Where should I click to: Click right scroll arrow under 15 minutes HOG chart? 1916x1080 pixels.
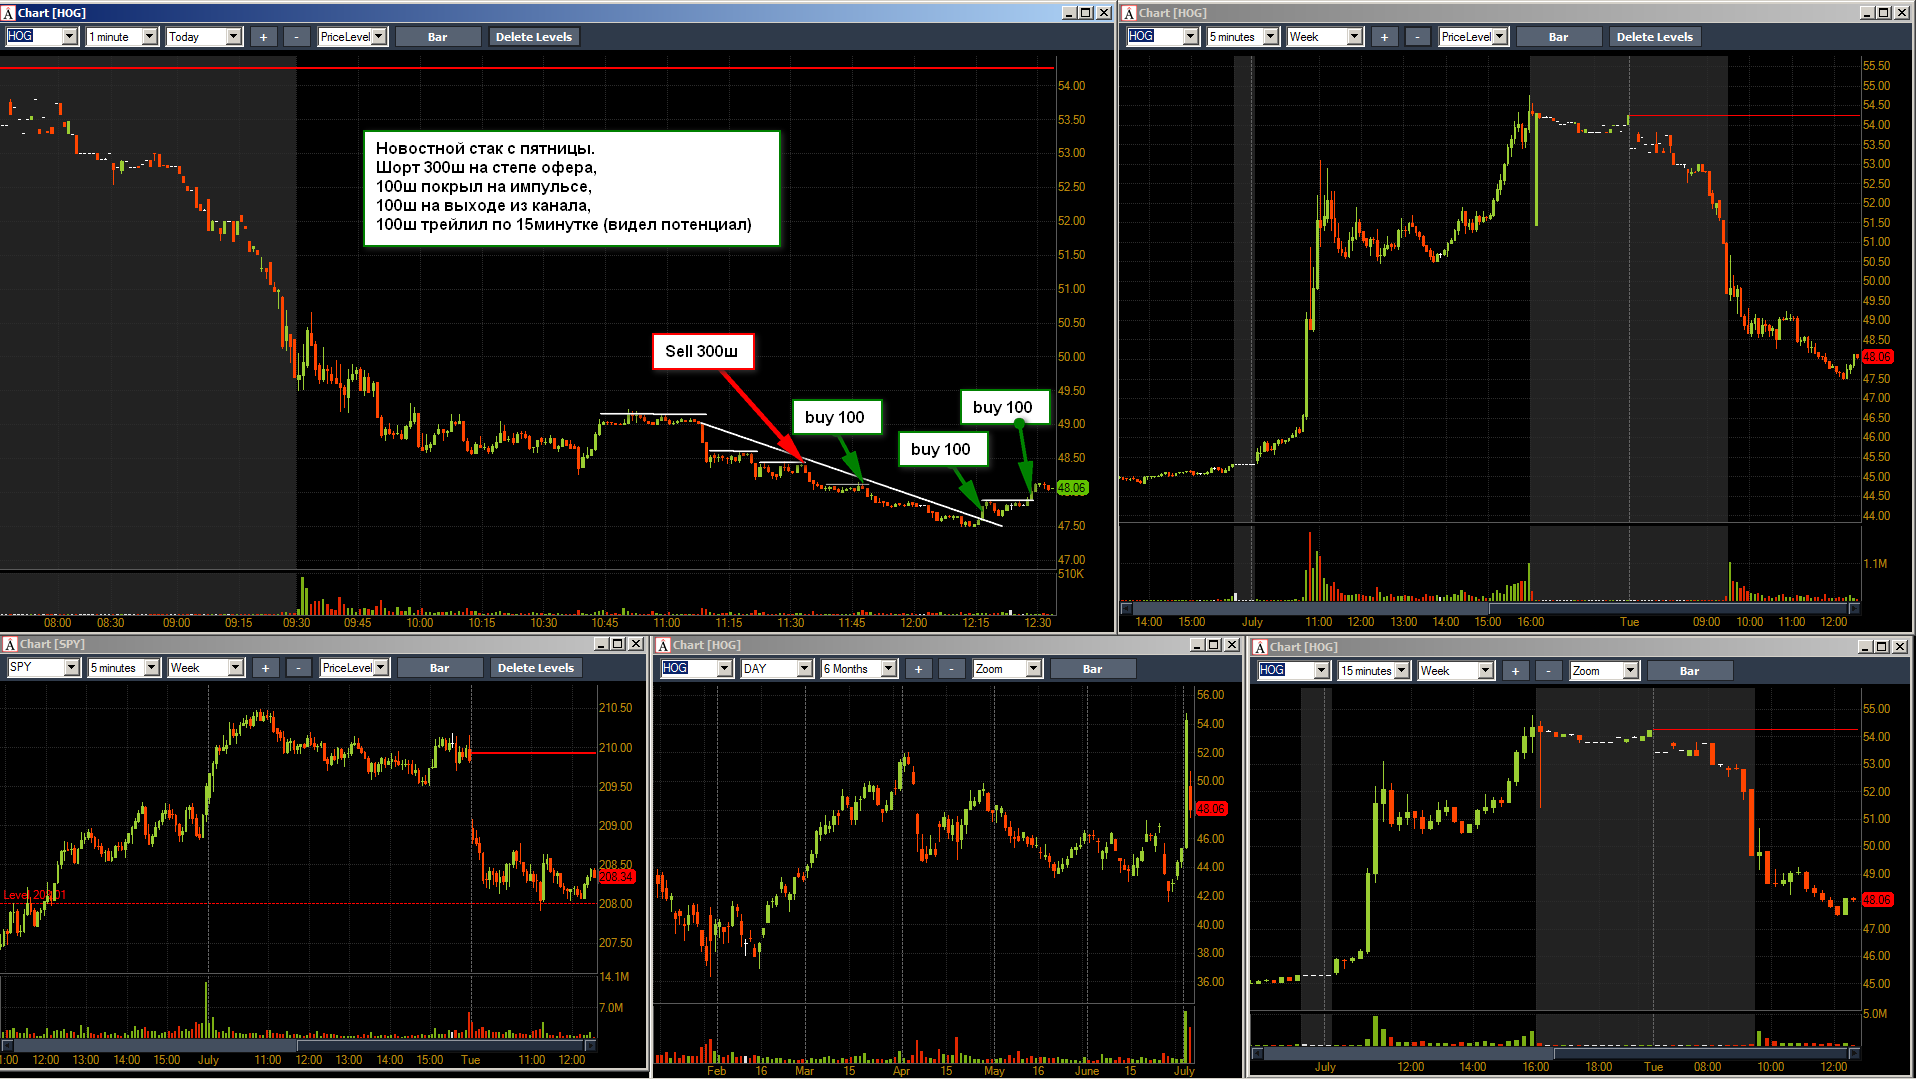[1853, 1053]
